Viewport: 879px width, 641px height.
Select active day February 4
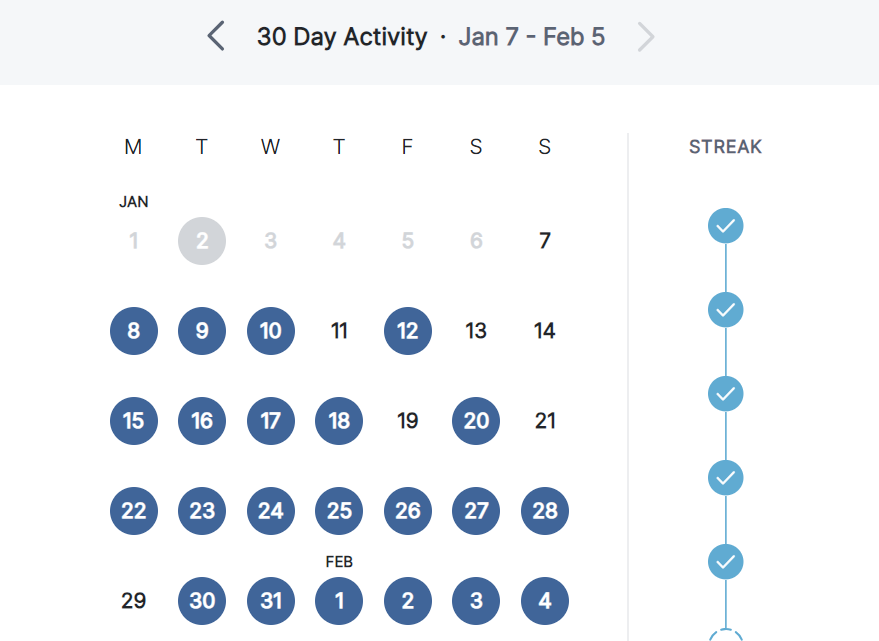(x=545, y=601)
